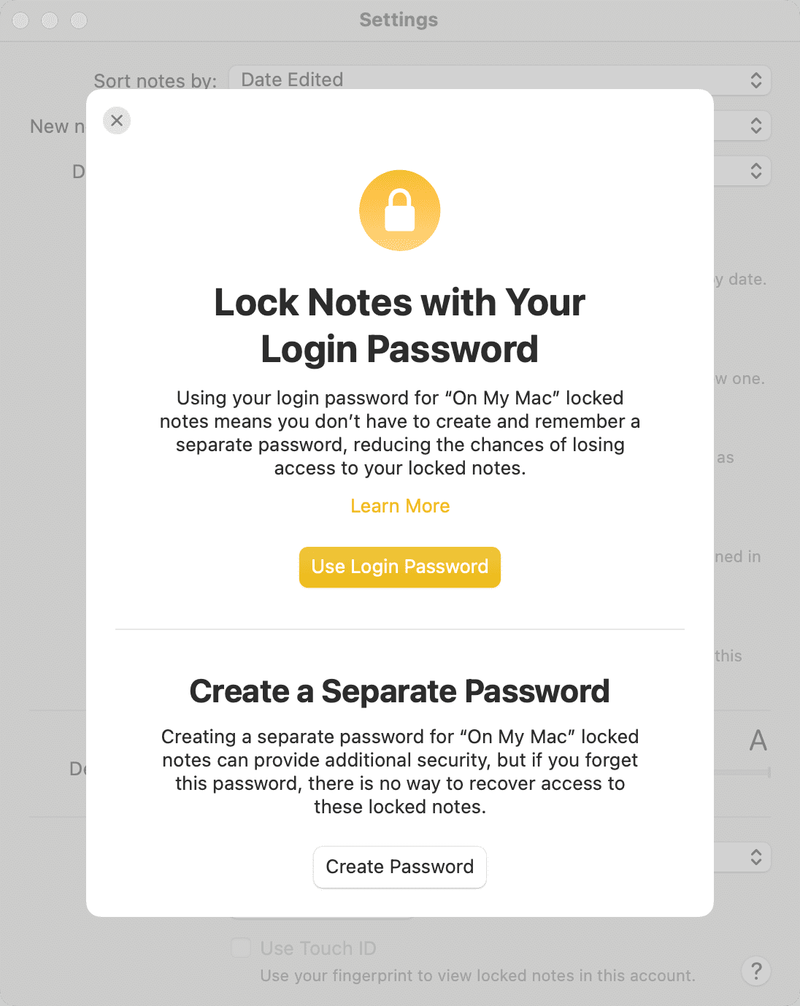Click the green zoom window button
800x1006 pixels.
tap(79, 20)
